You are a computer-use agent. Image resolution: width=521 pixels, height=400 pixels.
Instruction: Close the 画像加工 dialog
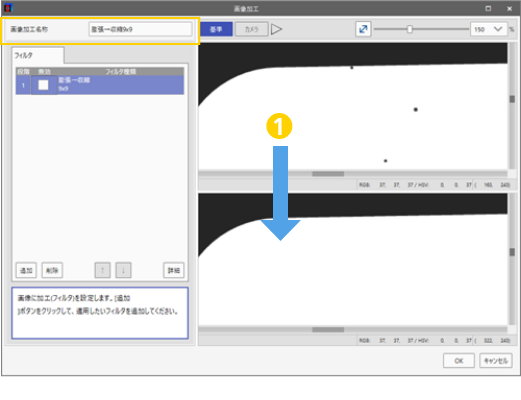pyautogui.click(x=509, y=9)
